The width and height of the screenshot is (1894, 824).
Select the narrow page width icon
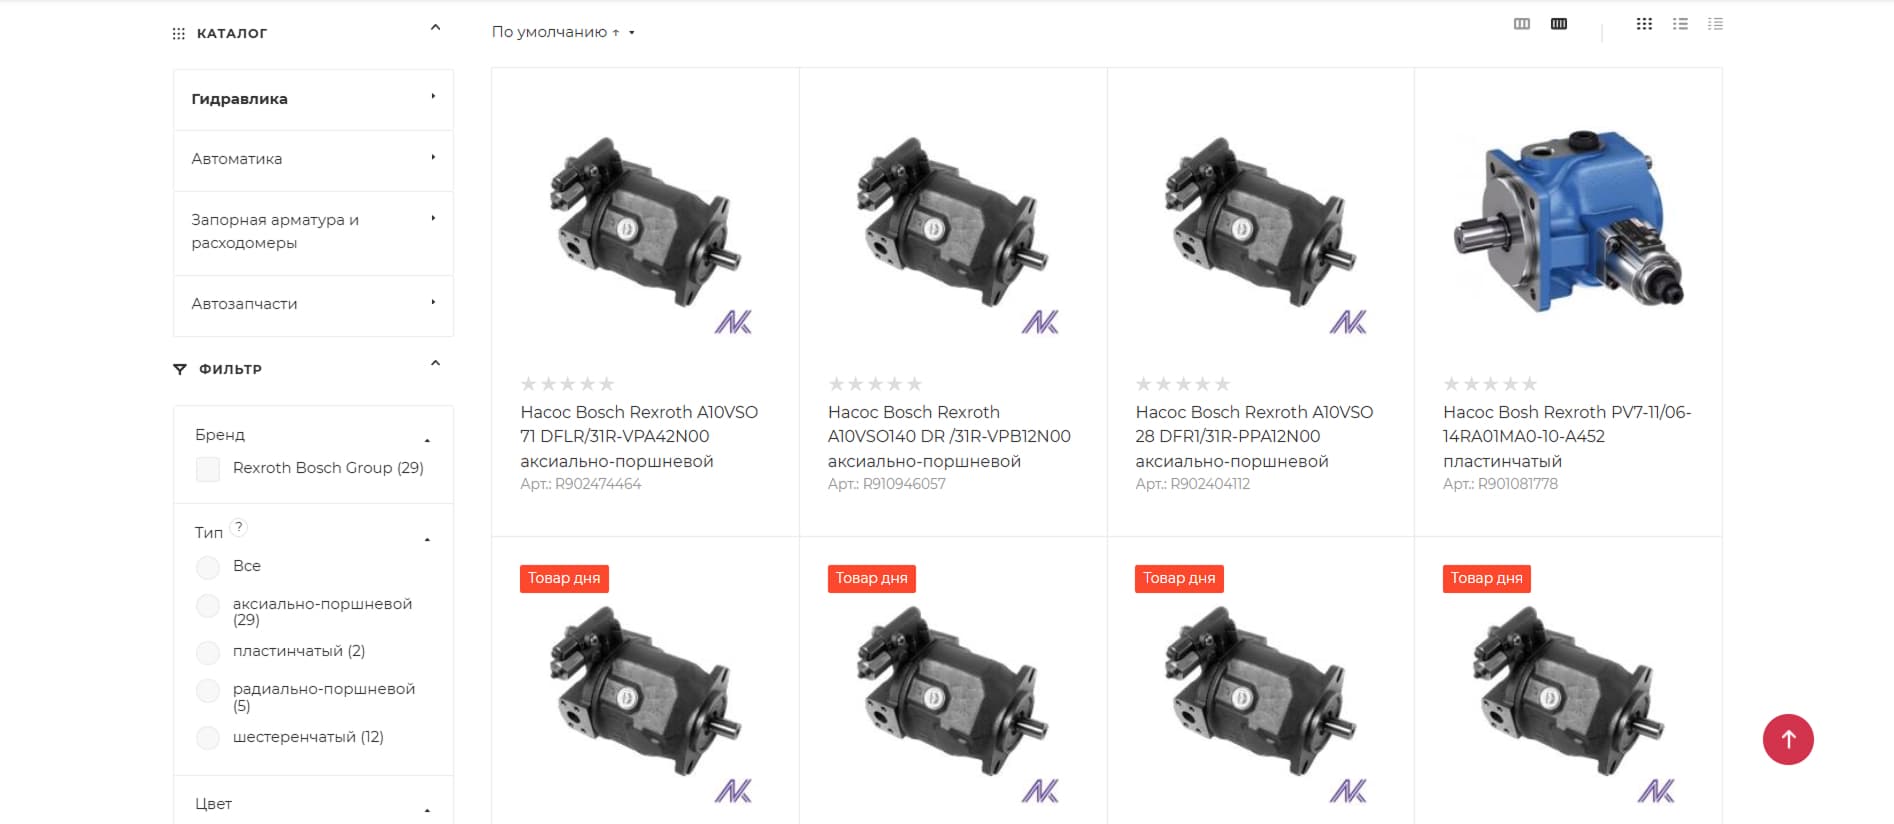coord(1522,24)
